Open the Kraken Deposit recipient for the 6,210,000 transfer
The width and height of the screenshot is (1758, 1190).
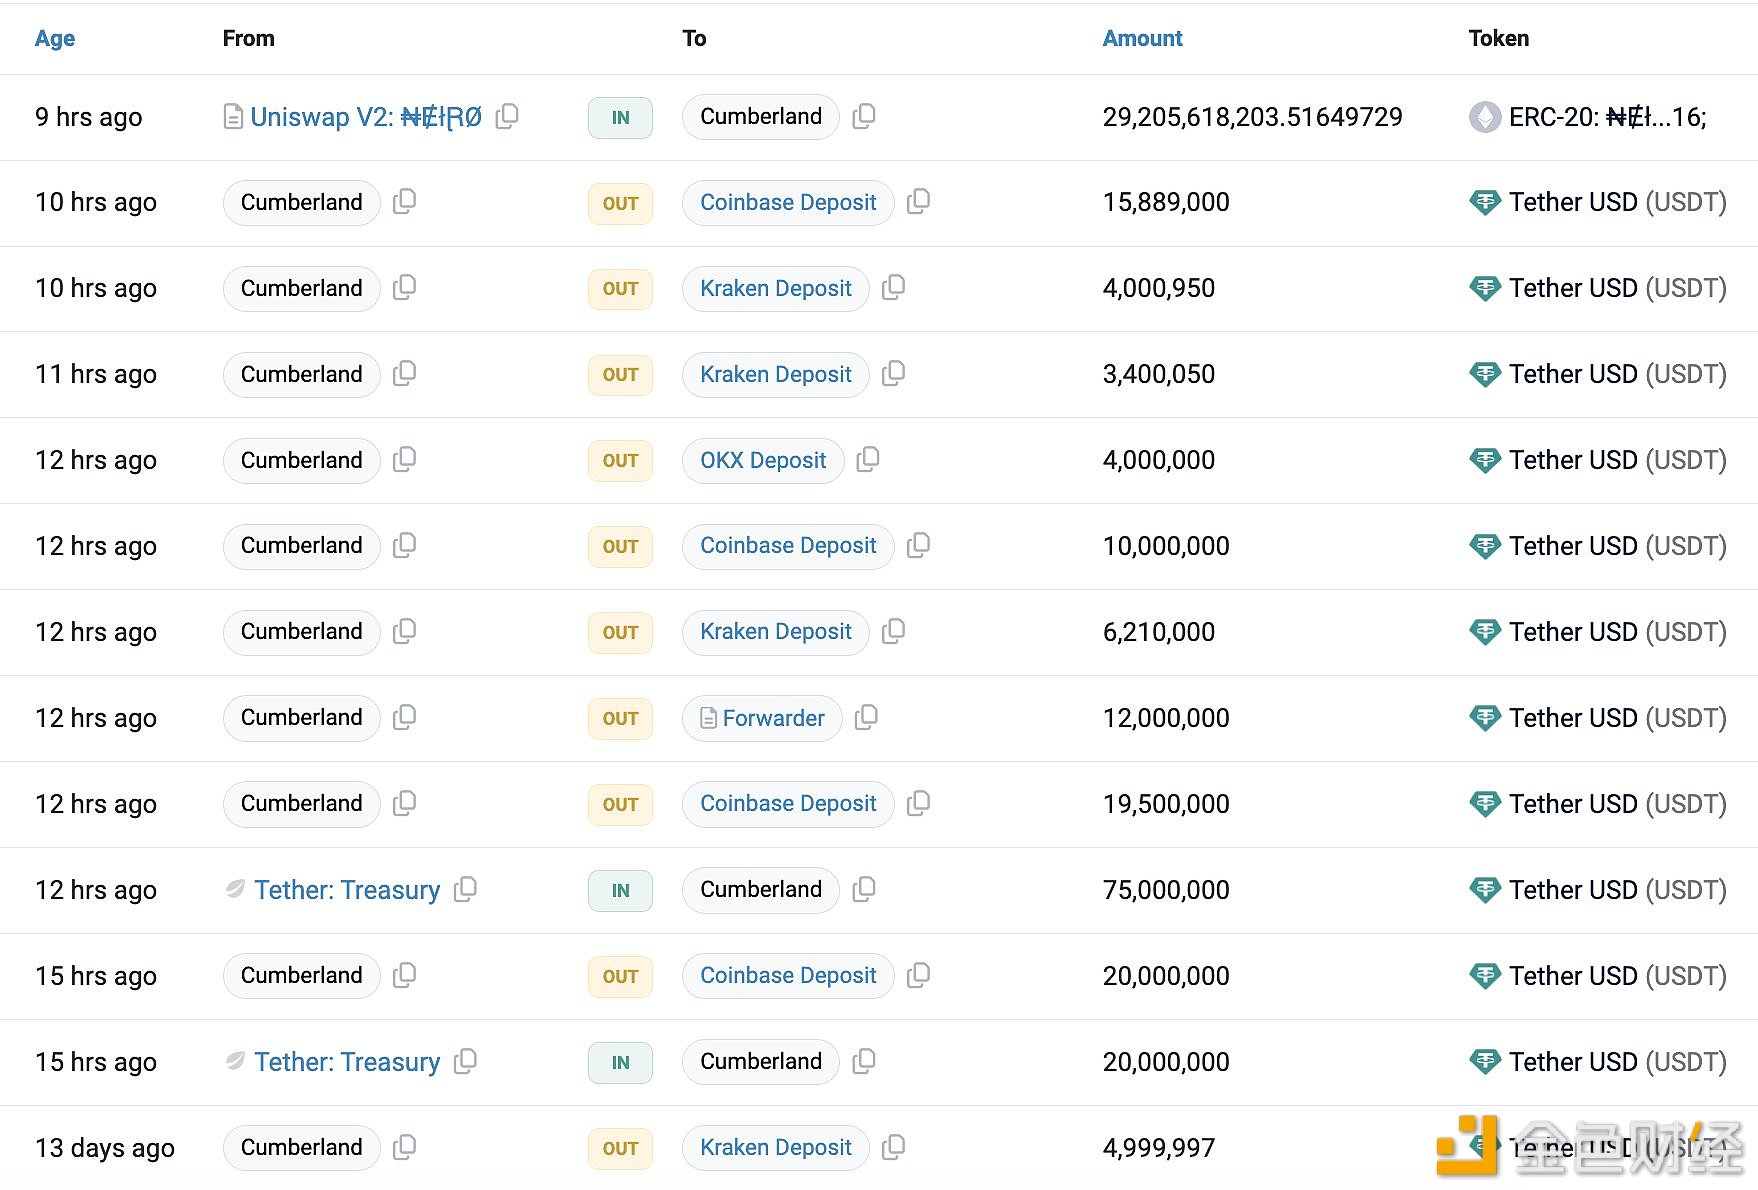pyautogui.click(x=776, y=632)
